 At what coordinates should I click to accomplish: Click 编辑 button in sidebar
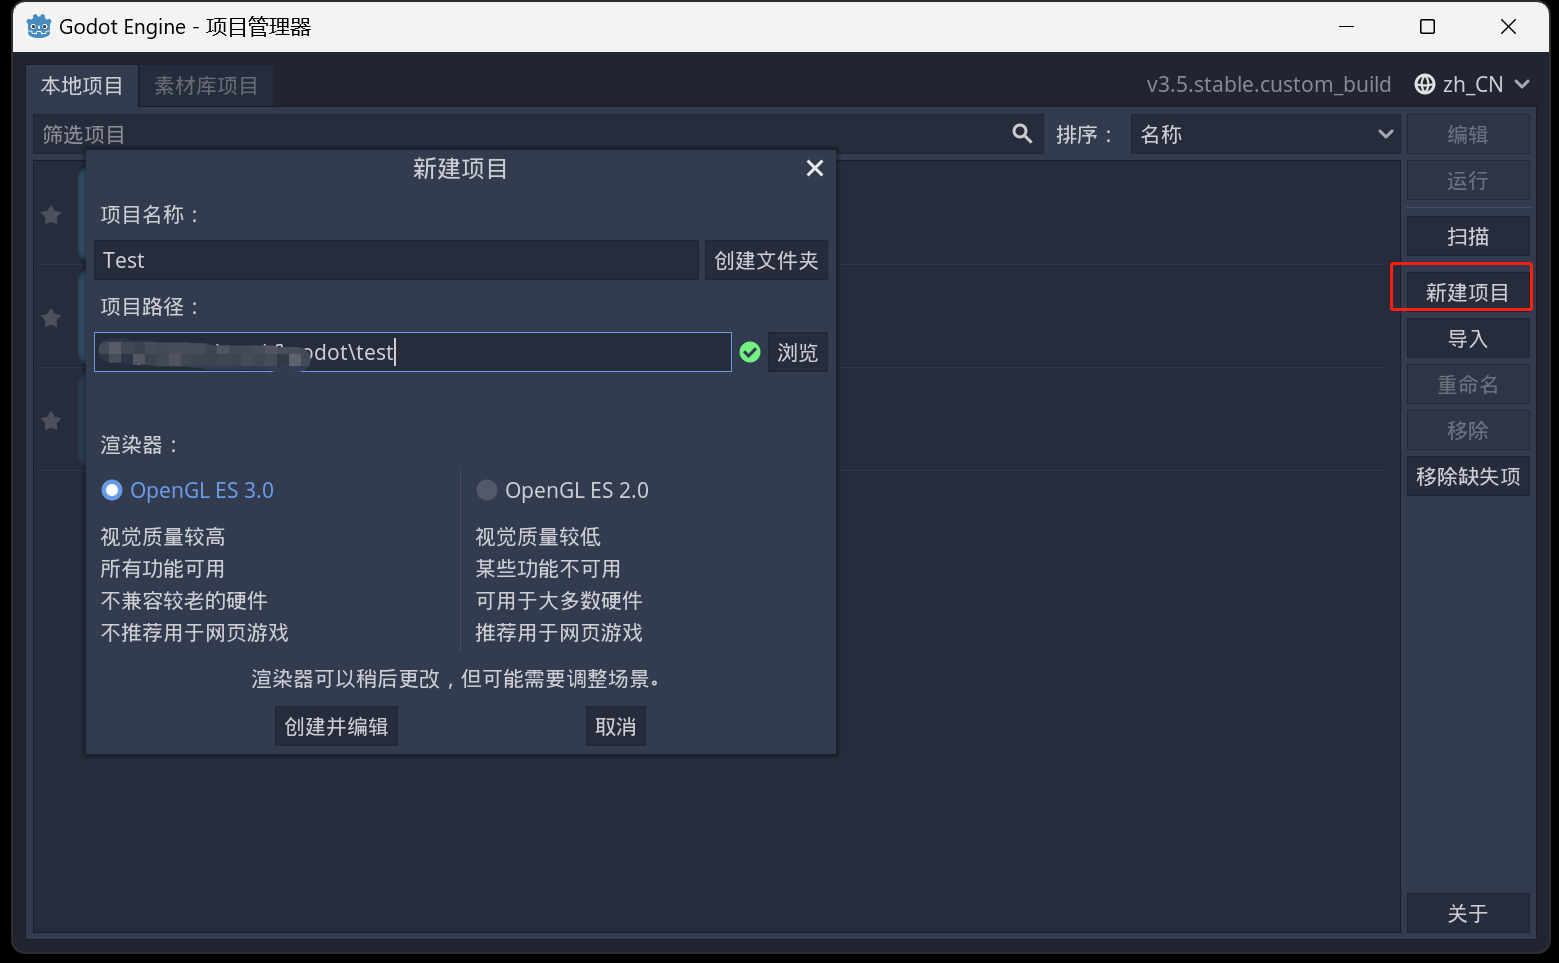pyautogui.click(x=1468, y=134)
